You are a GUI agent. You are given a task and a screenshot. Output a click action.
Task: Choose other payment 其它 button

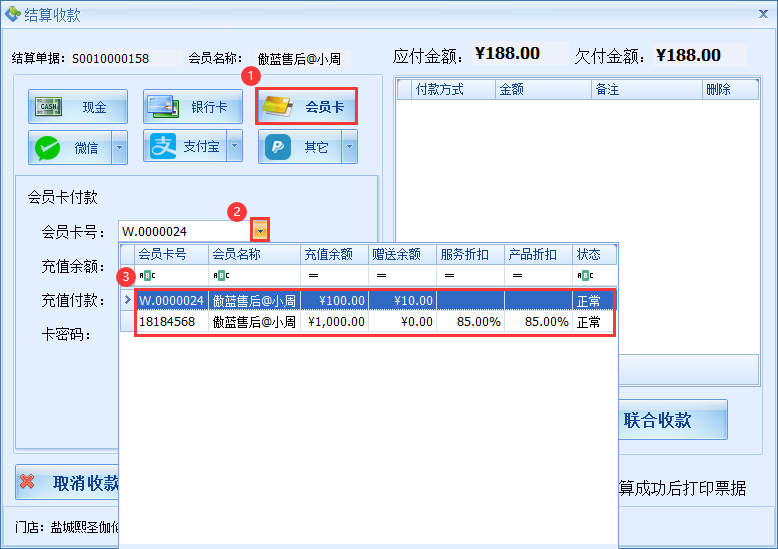(x=300, y=147)
